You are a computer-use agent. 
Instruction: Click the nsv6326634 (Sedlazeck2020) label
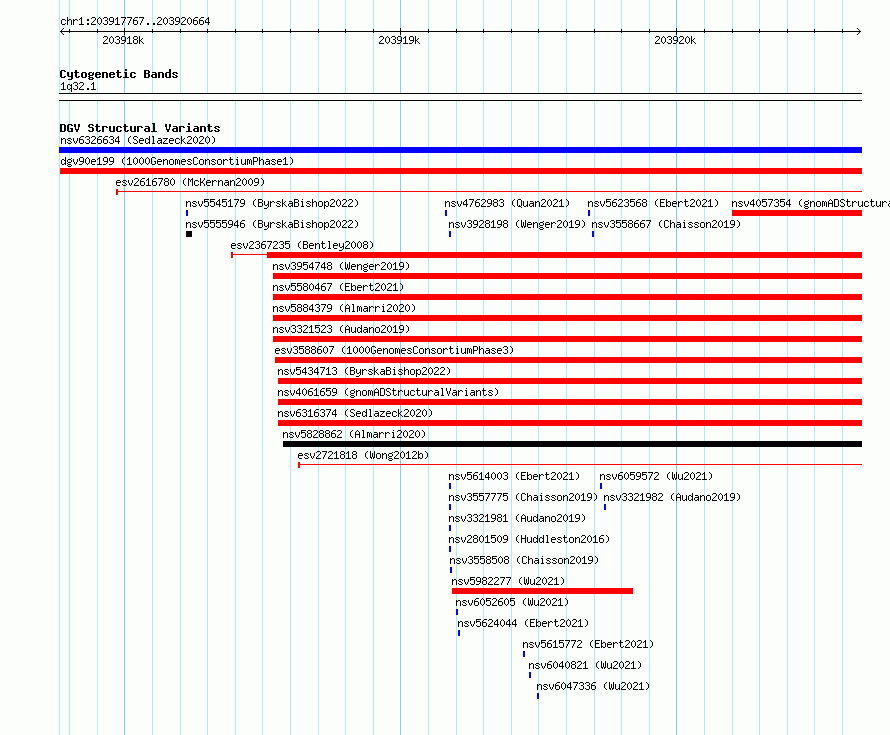[138, 140]
